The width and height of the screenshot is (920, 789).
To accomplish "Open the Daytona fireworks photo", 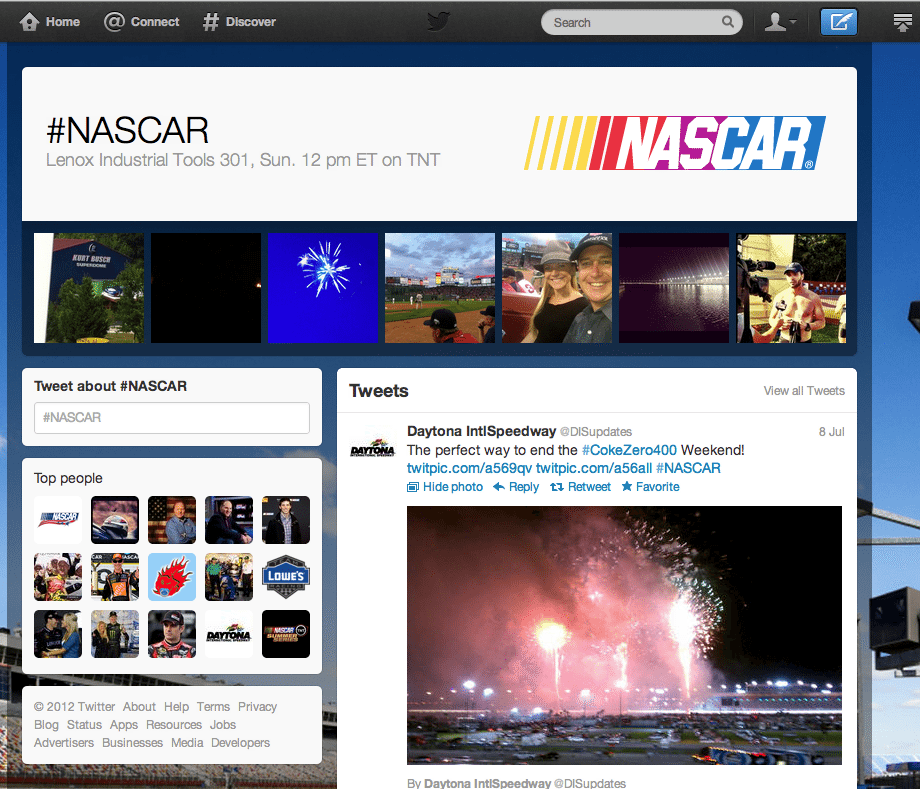I will click(x=624, y=635).
